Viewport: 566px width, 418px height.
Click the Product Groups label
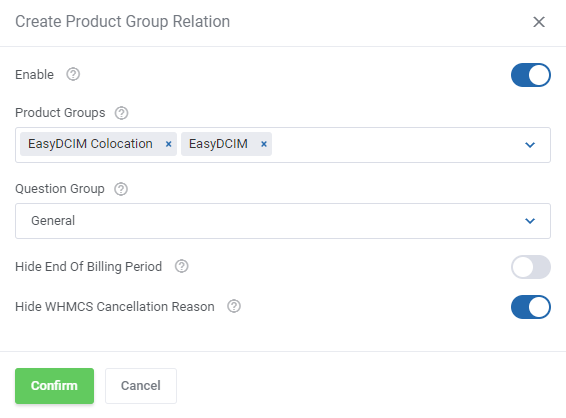pyautogui.click(x=60, y=113)
